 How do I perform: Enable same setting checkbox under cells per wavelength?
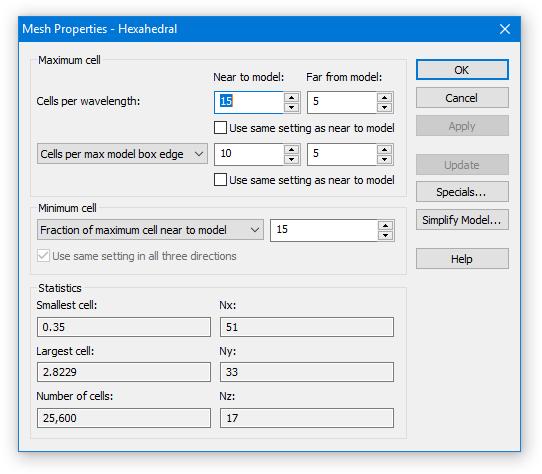(x=220, y=128)
